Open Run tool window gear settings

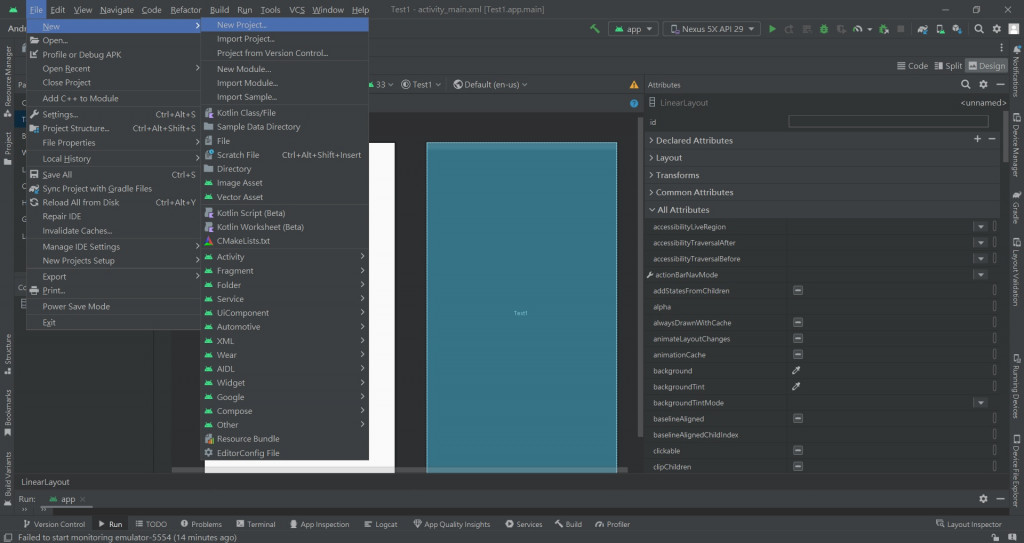click(984, 499)
